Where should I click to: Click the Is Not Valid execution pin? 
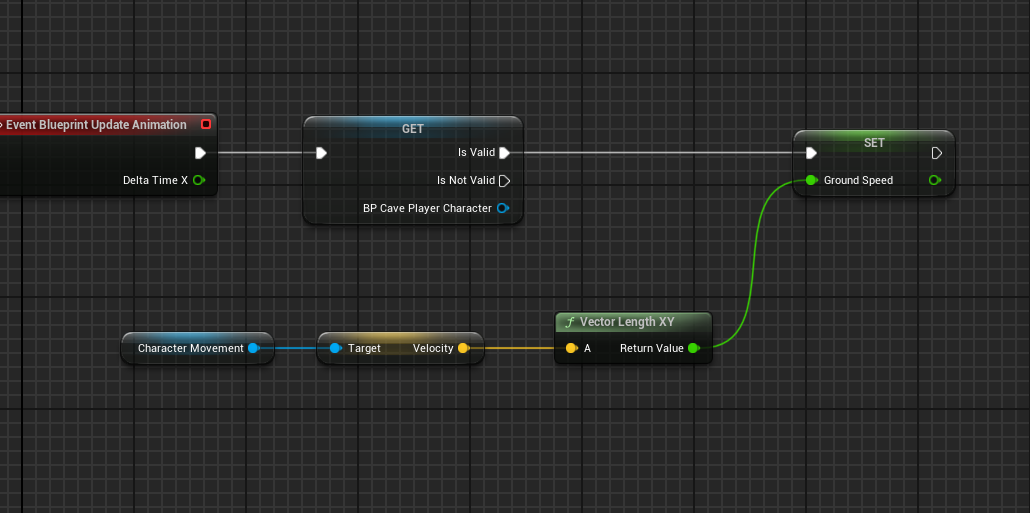pos(504,181)
